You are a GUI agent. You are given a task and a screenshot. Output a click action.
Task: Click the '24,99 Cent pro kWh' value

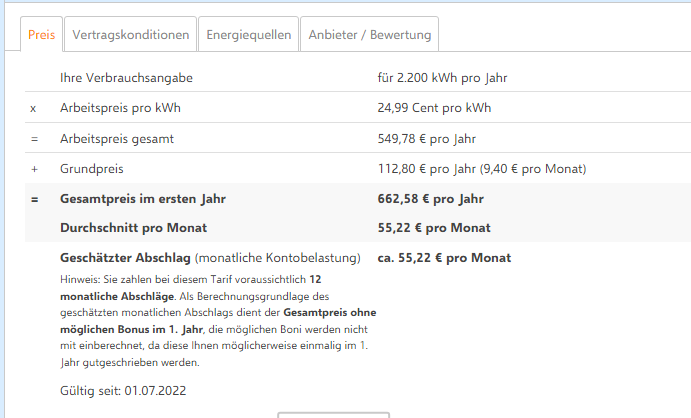click(434, 108)
